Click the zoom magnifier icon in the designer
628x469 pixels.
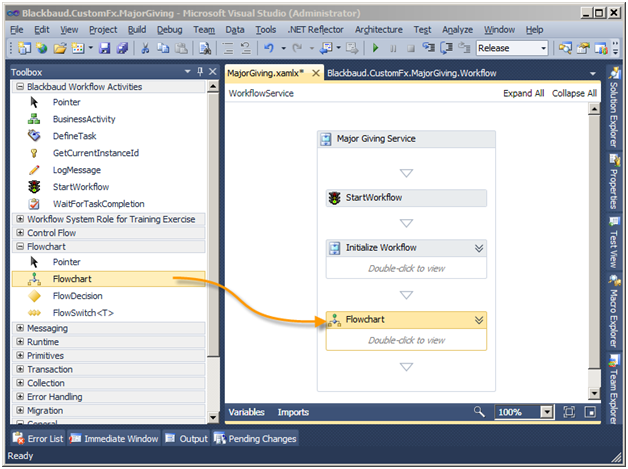[479, 412]
